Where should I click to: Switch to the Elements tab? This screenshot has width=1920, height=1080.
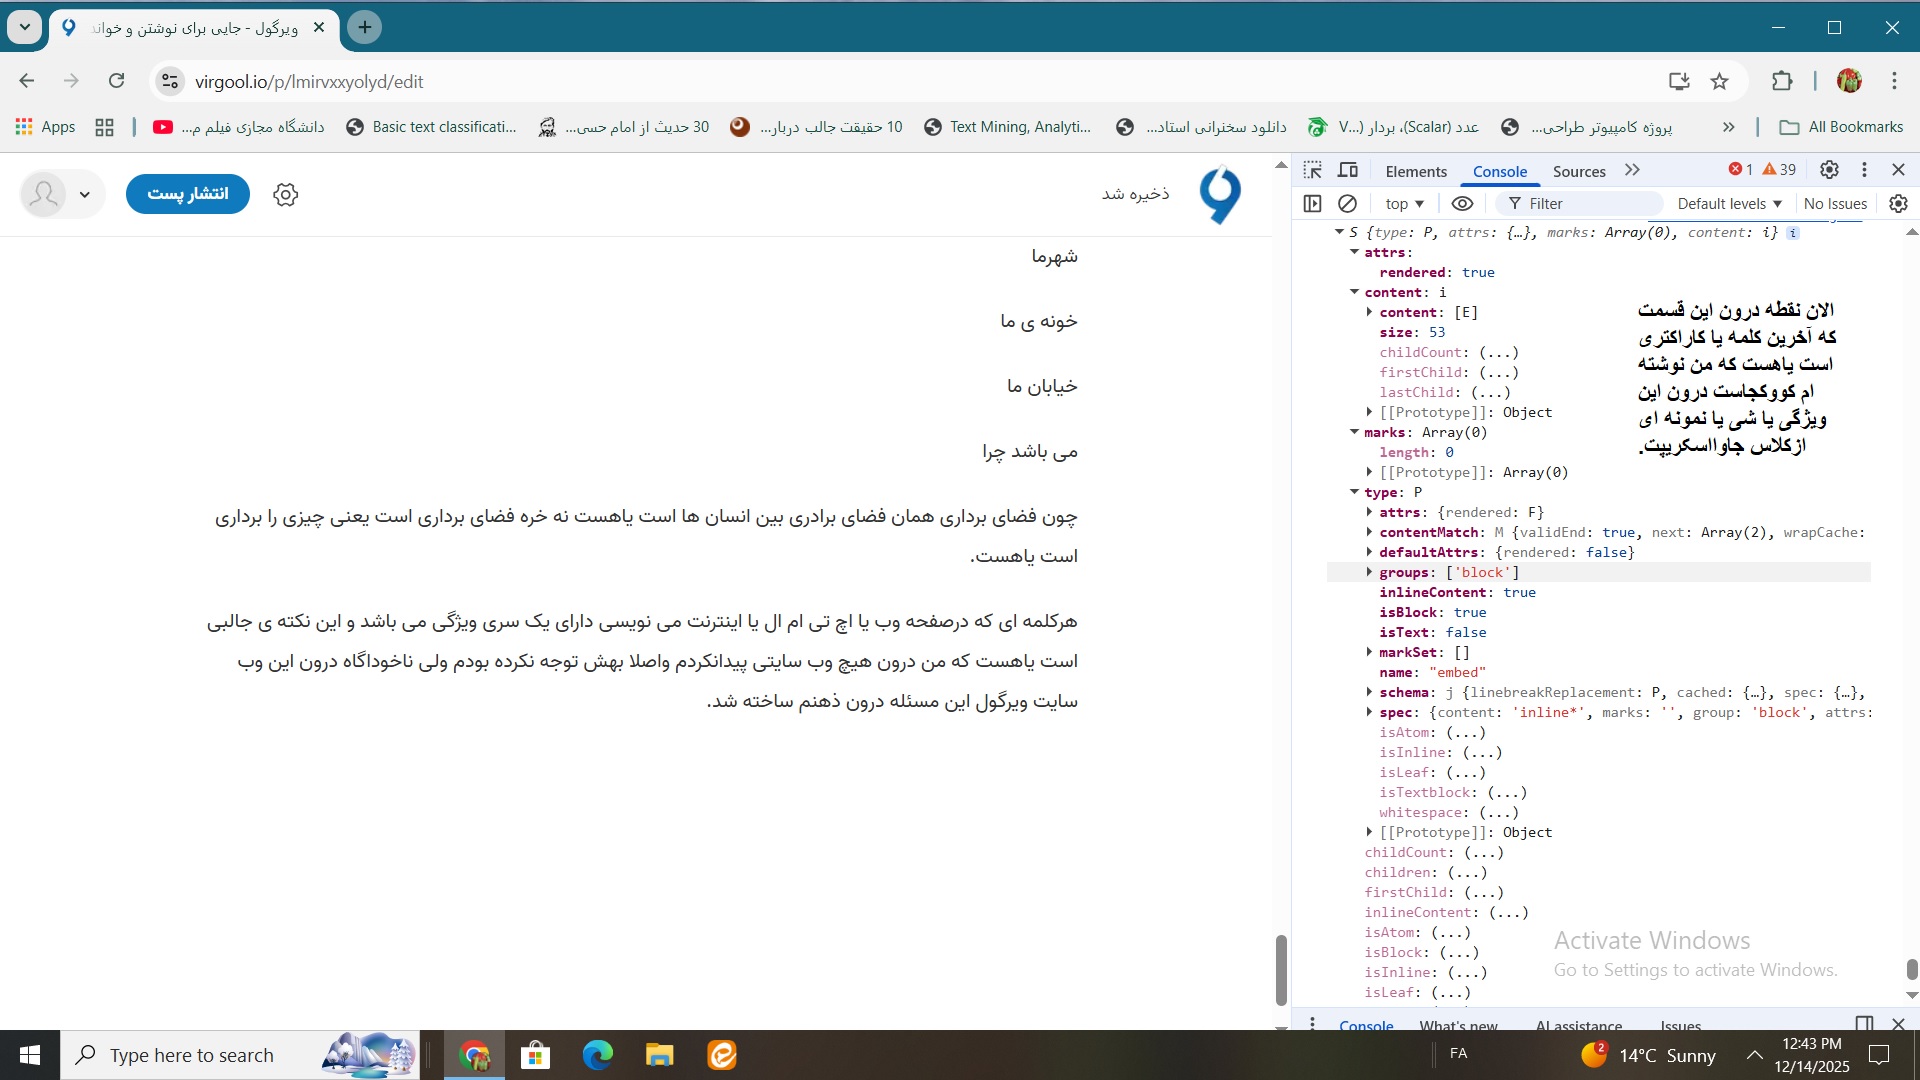click(1415, 171)
